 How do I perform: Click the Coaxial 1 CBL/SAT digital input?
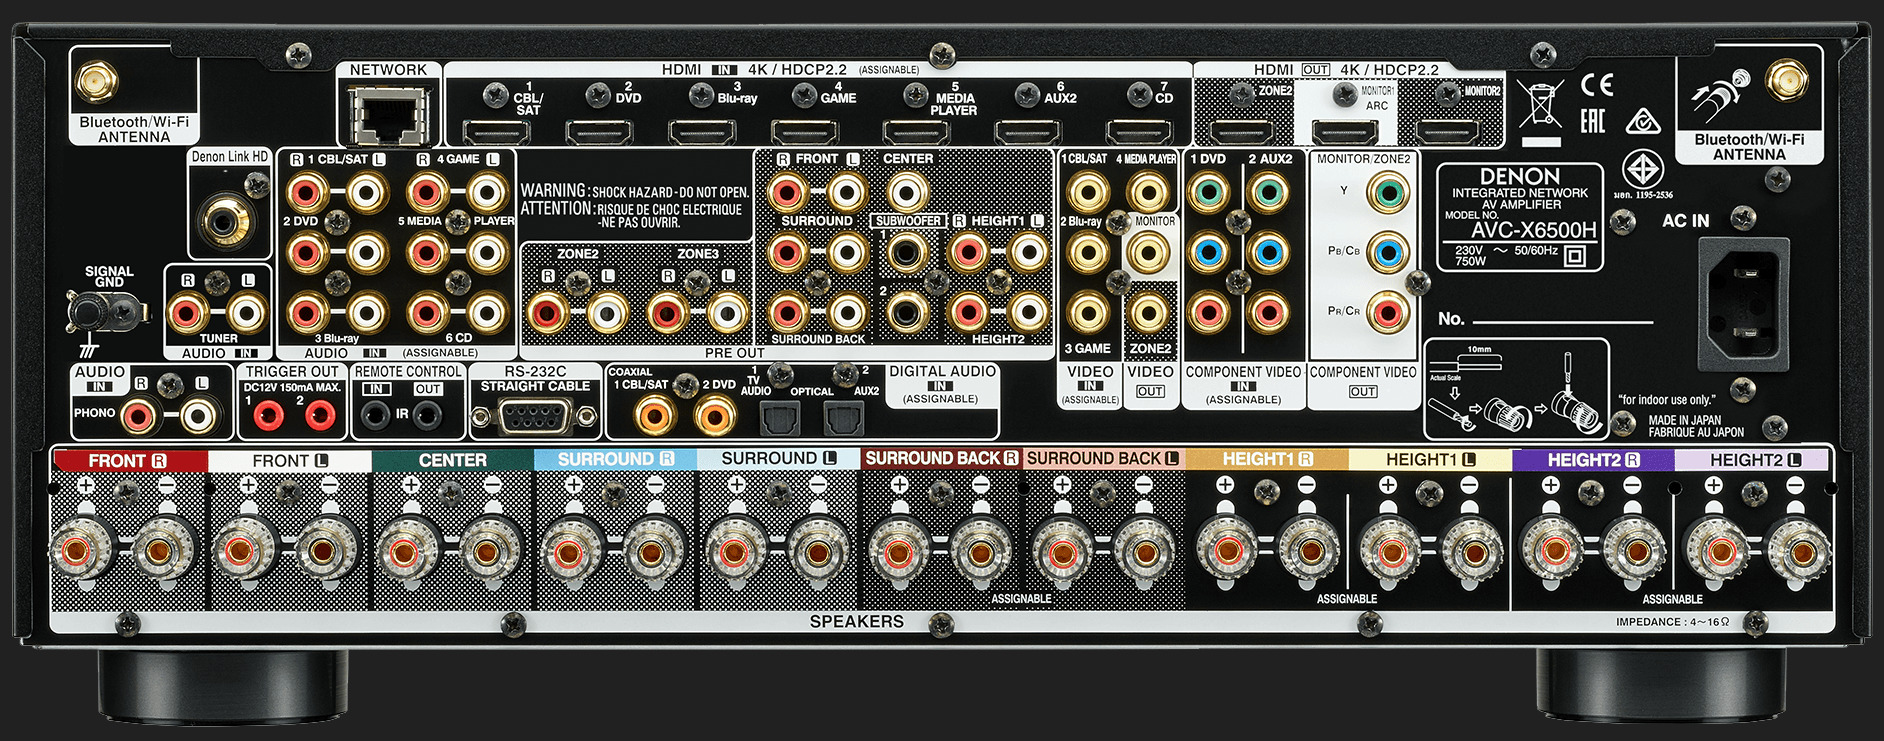click(653, 414)
